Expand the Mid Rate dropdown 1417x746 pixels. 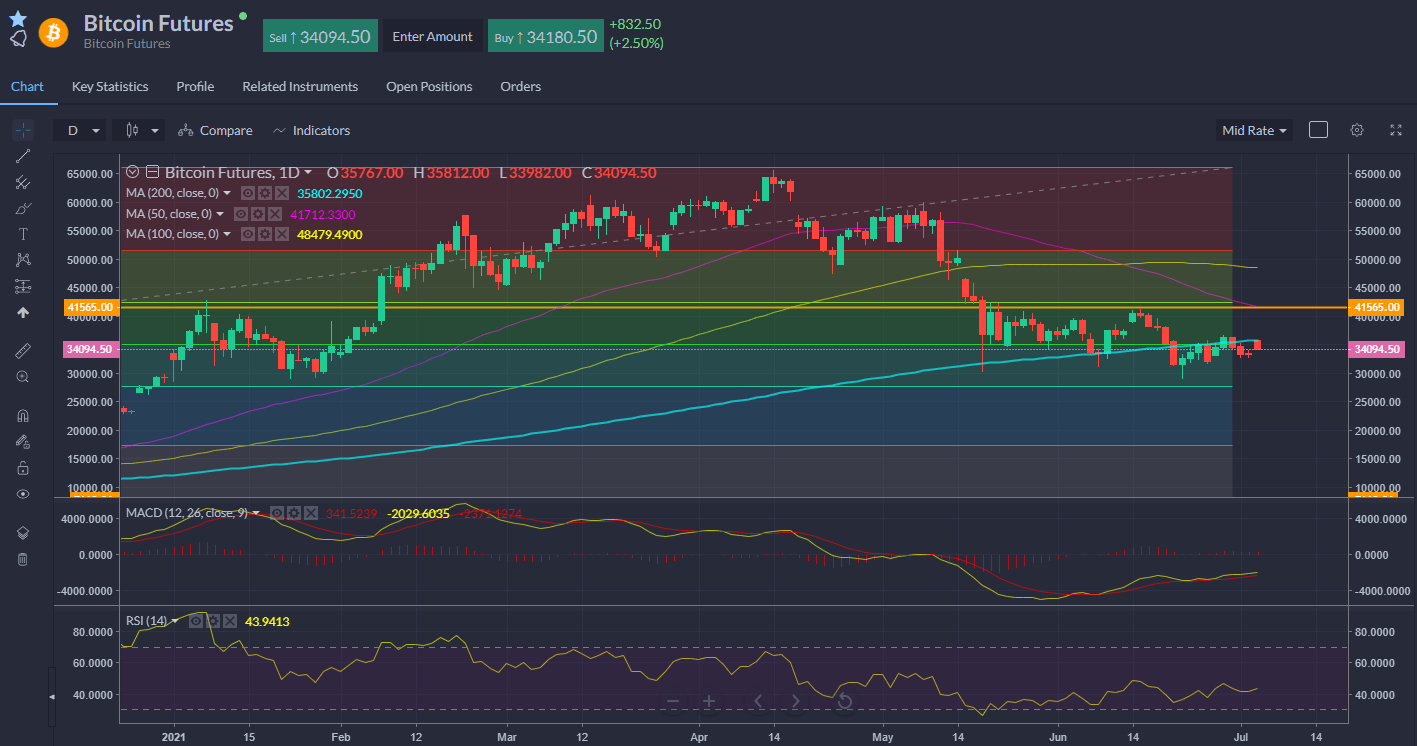[x=1254, y=130]
